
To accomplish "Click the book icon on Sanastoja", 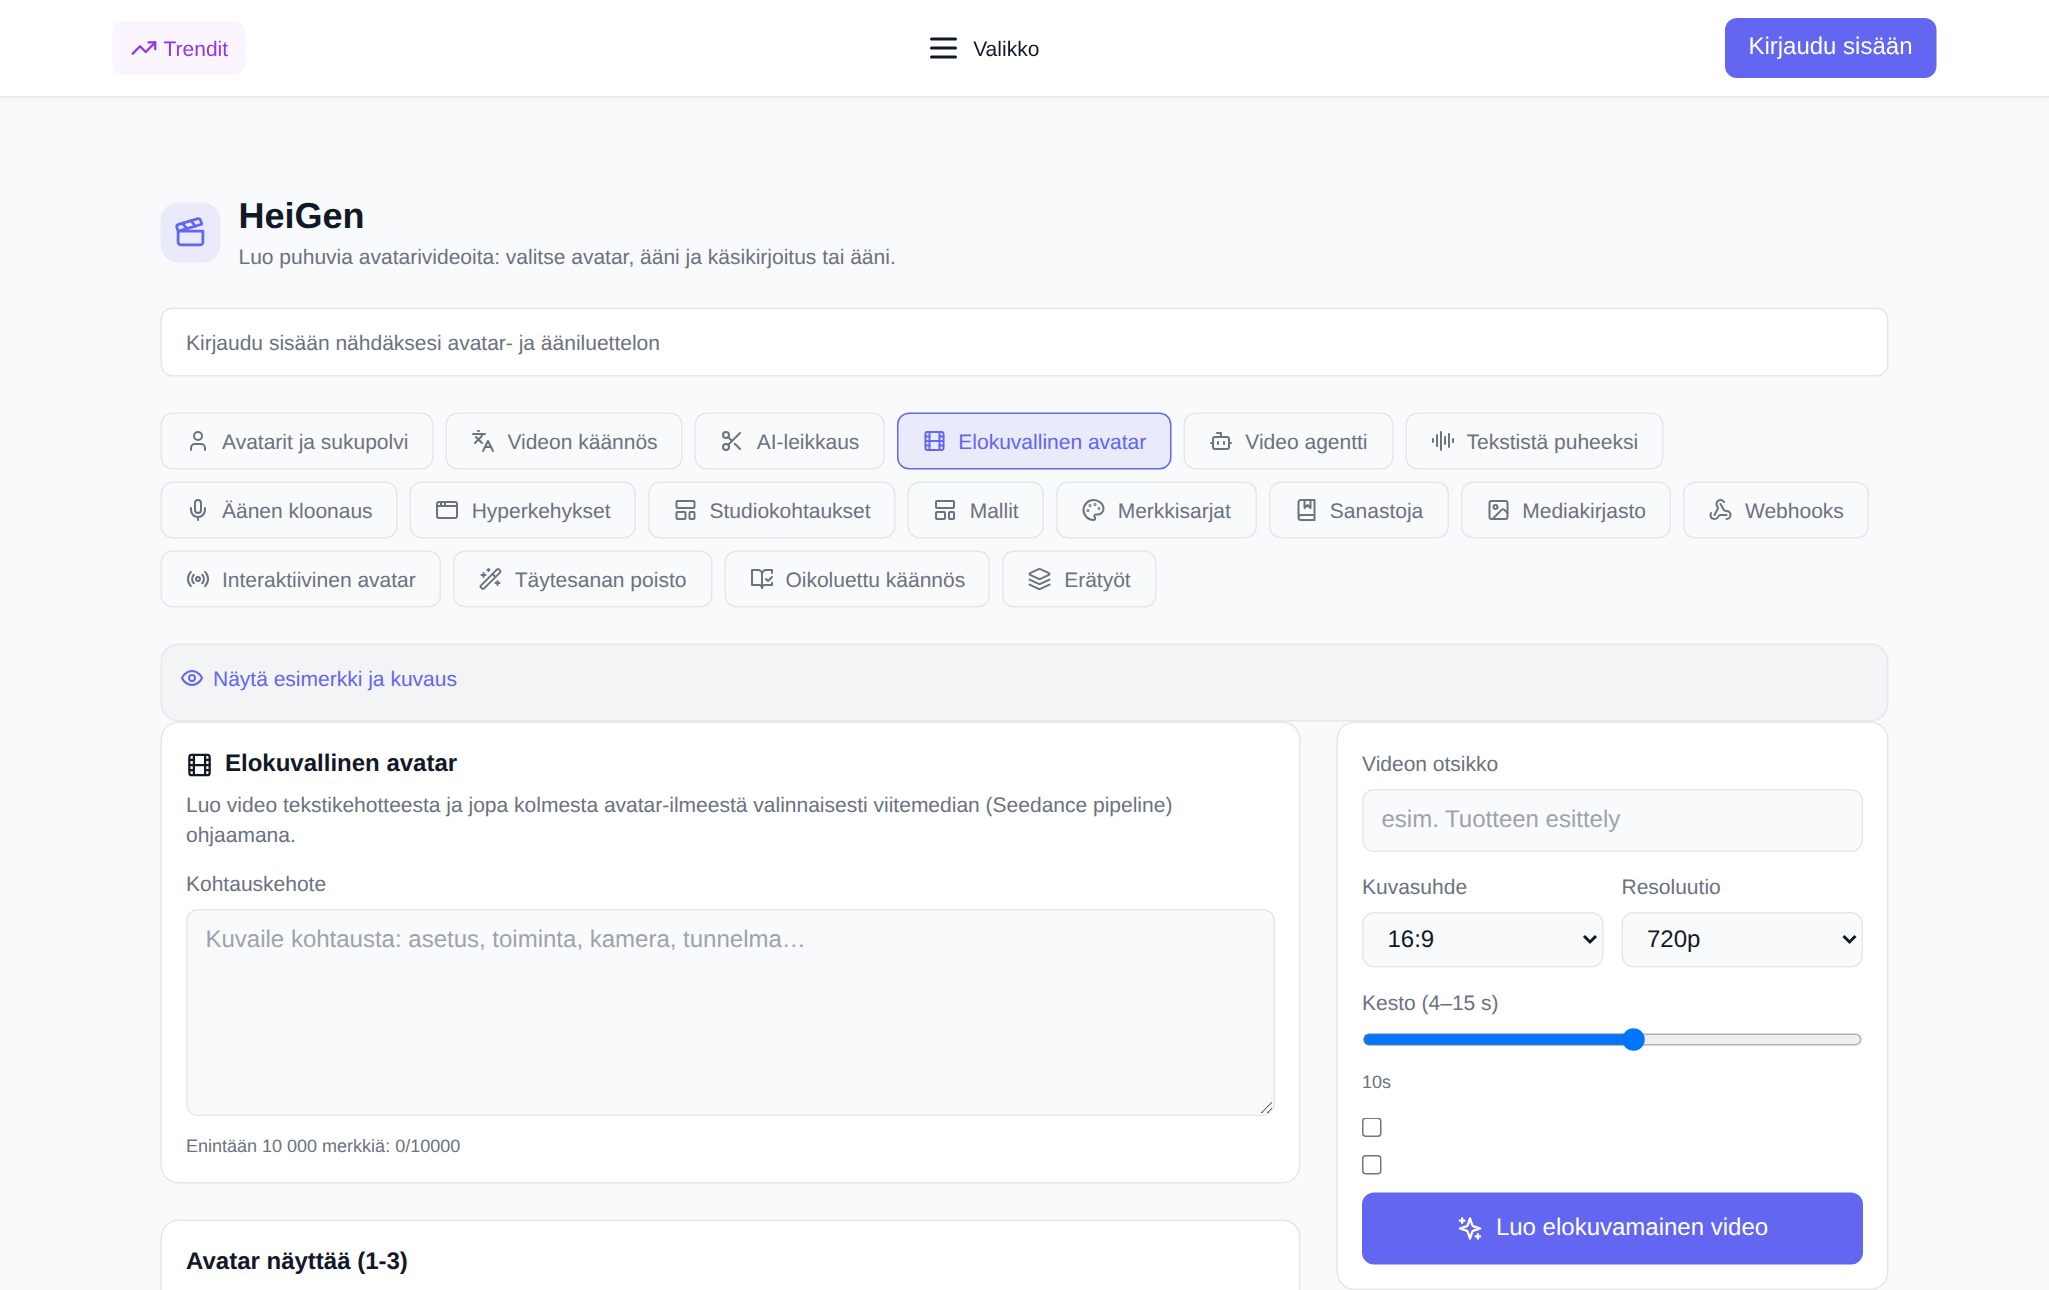I will (1306, 510).
